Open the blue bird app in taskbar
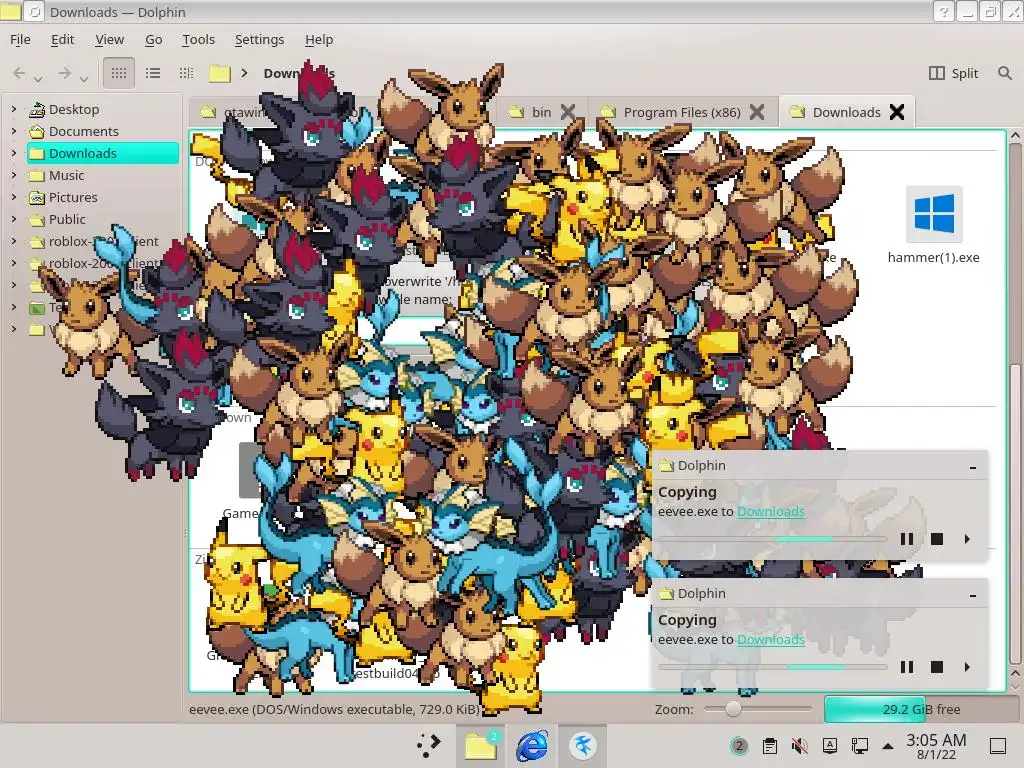The image size is (1024, 768). coord(583,746)
